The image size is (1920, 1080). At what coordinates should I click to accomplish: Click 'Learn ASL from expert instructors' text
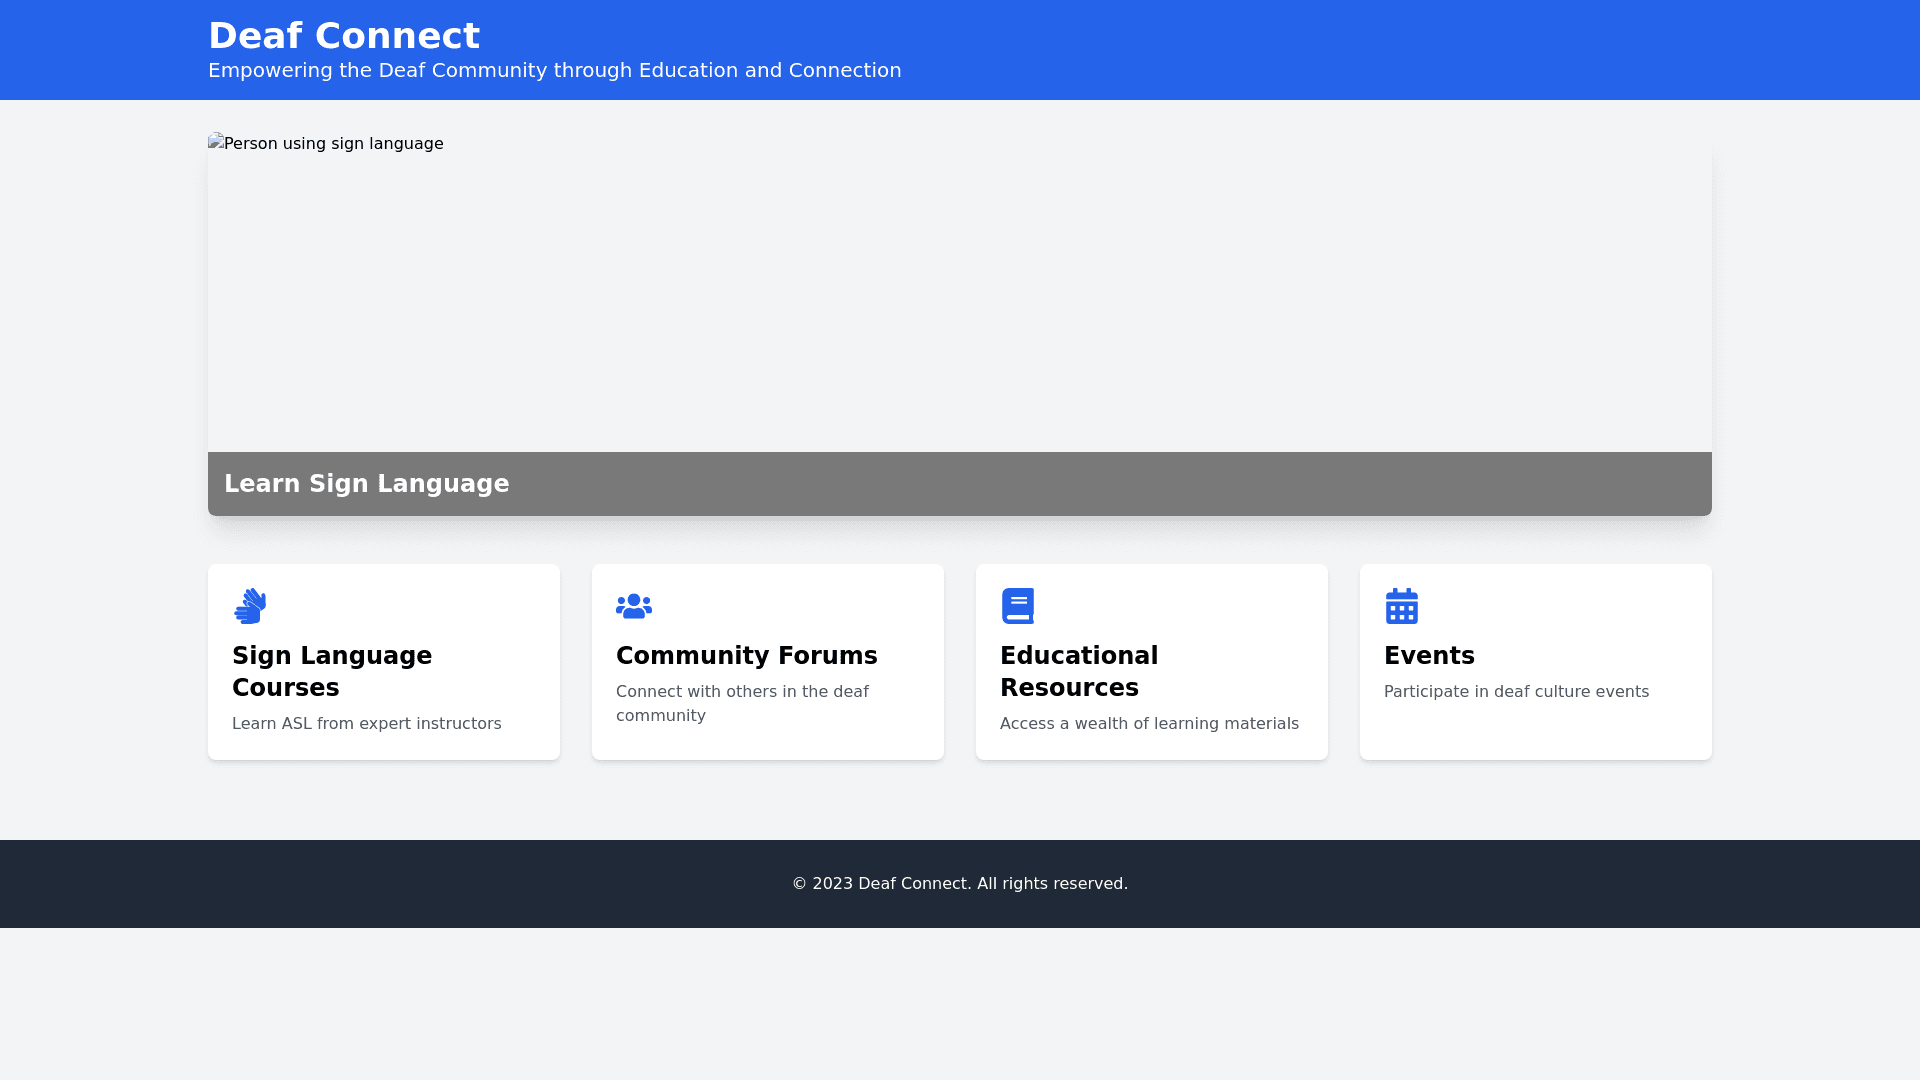point(366,724)
